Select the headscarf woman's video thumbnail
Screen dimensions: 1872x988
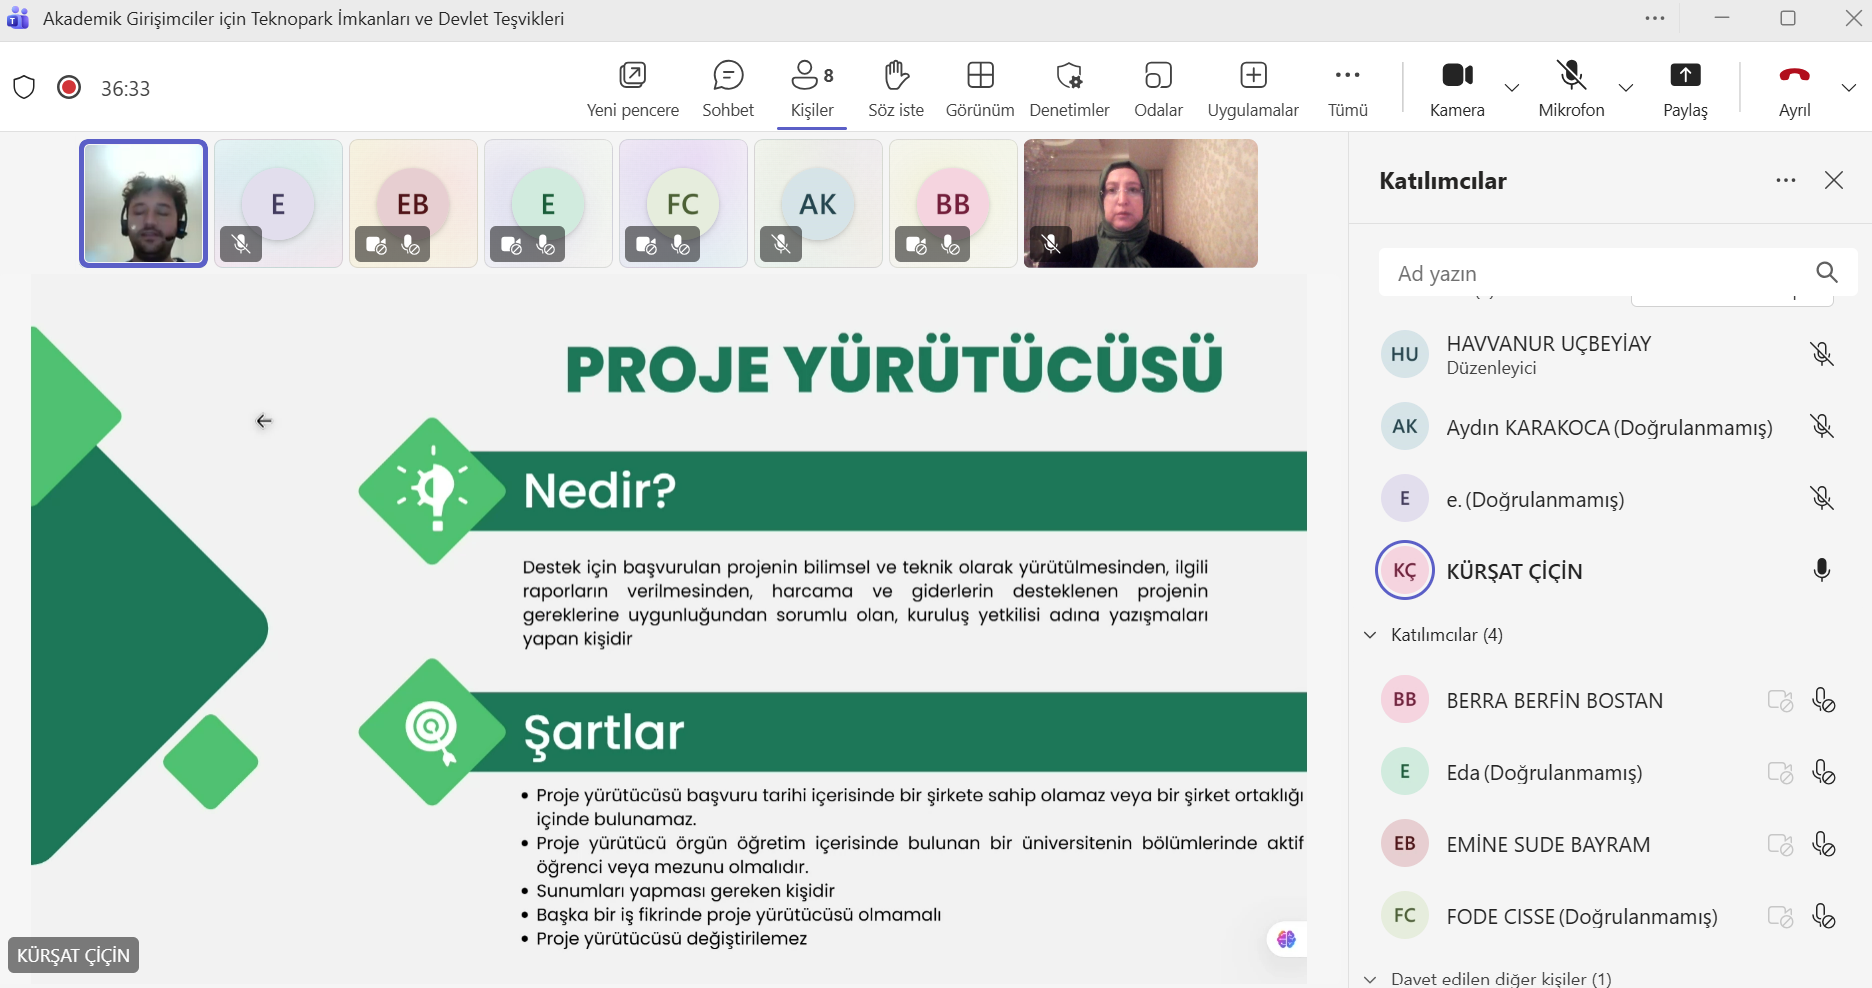pyautogui.click(x=1140, y=204)
